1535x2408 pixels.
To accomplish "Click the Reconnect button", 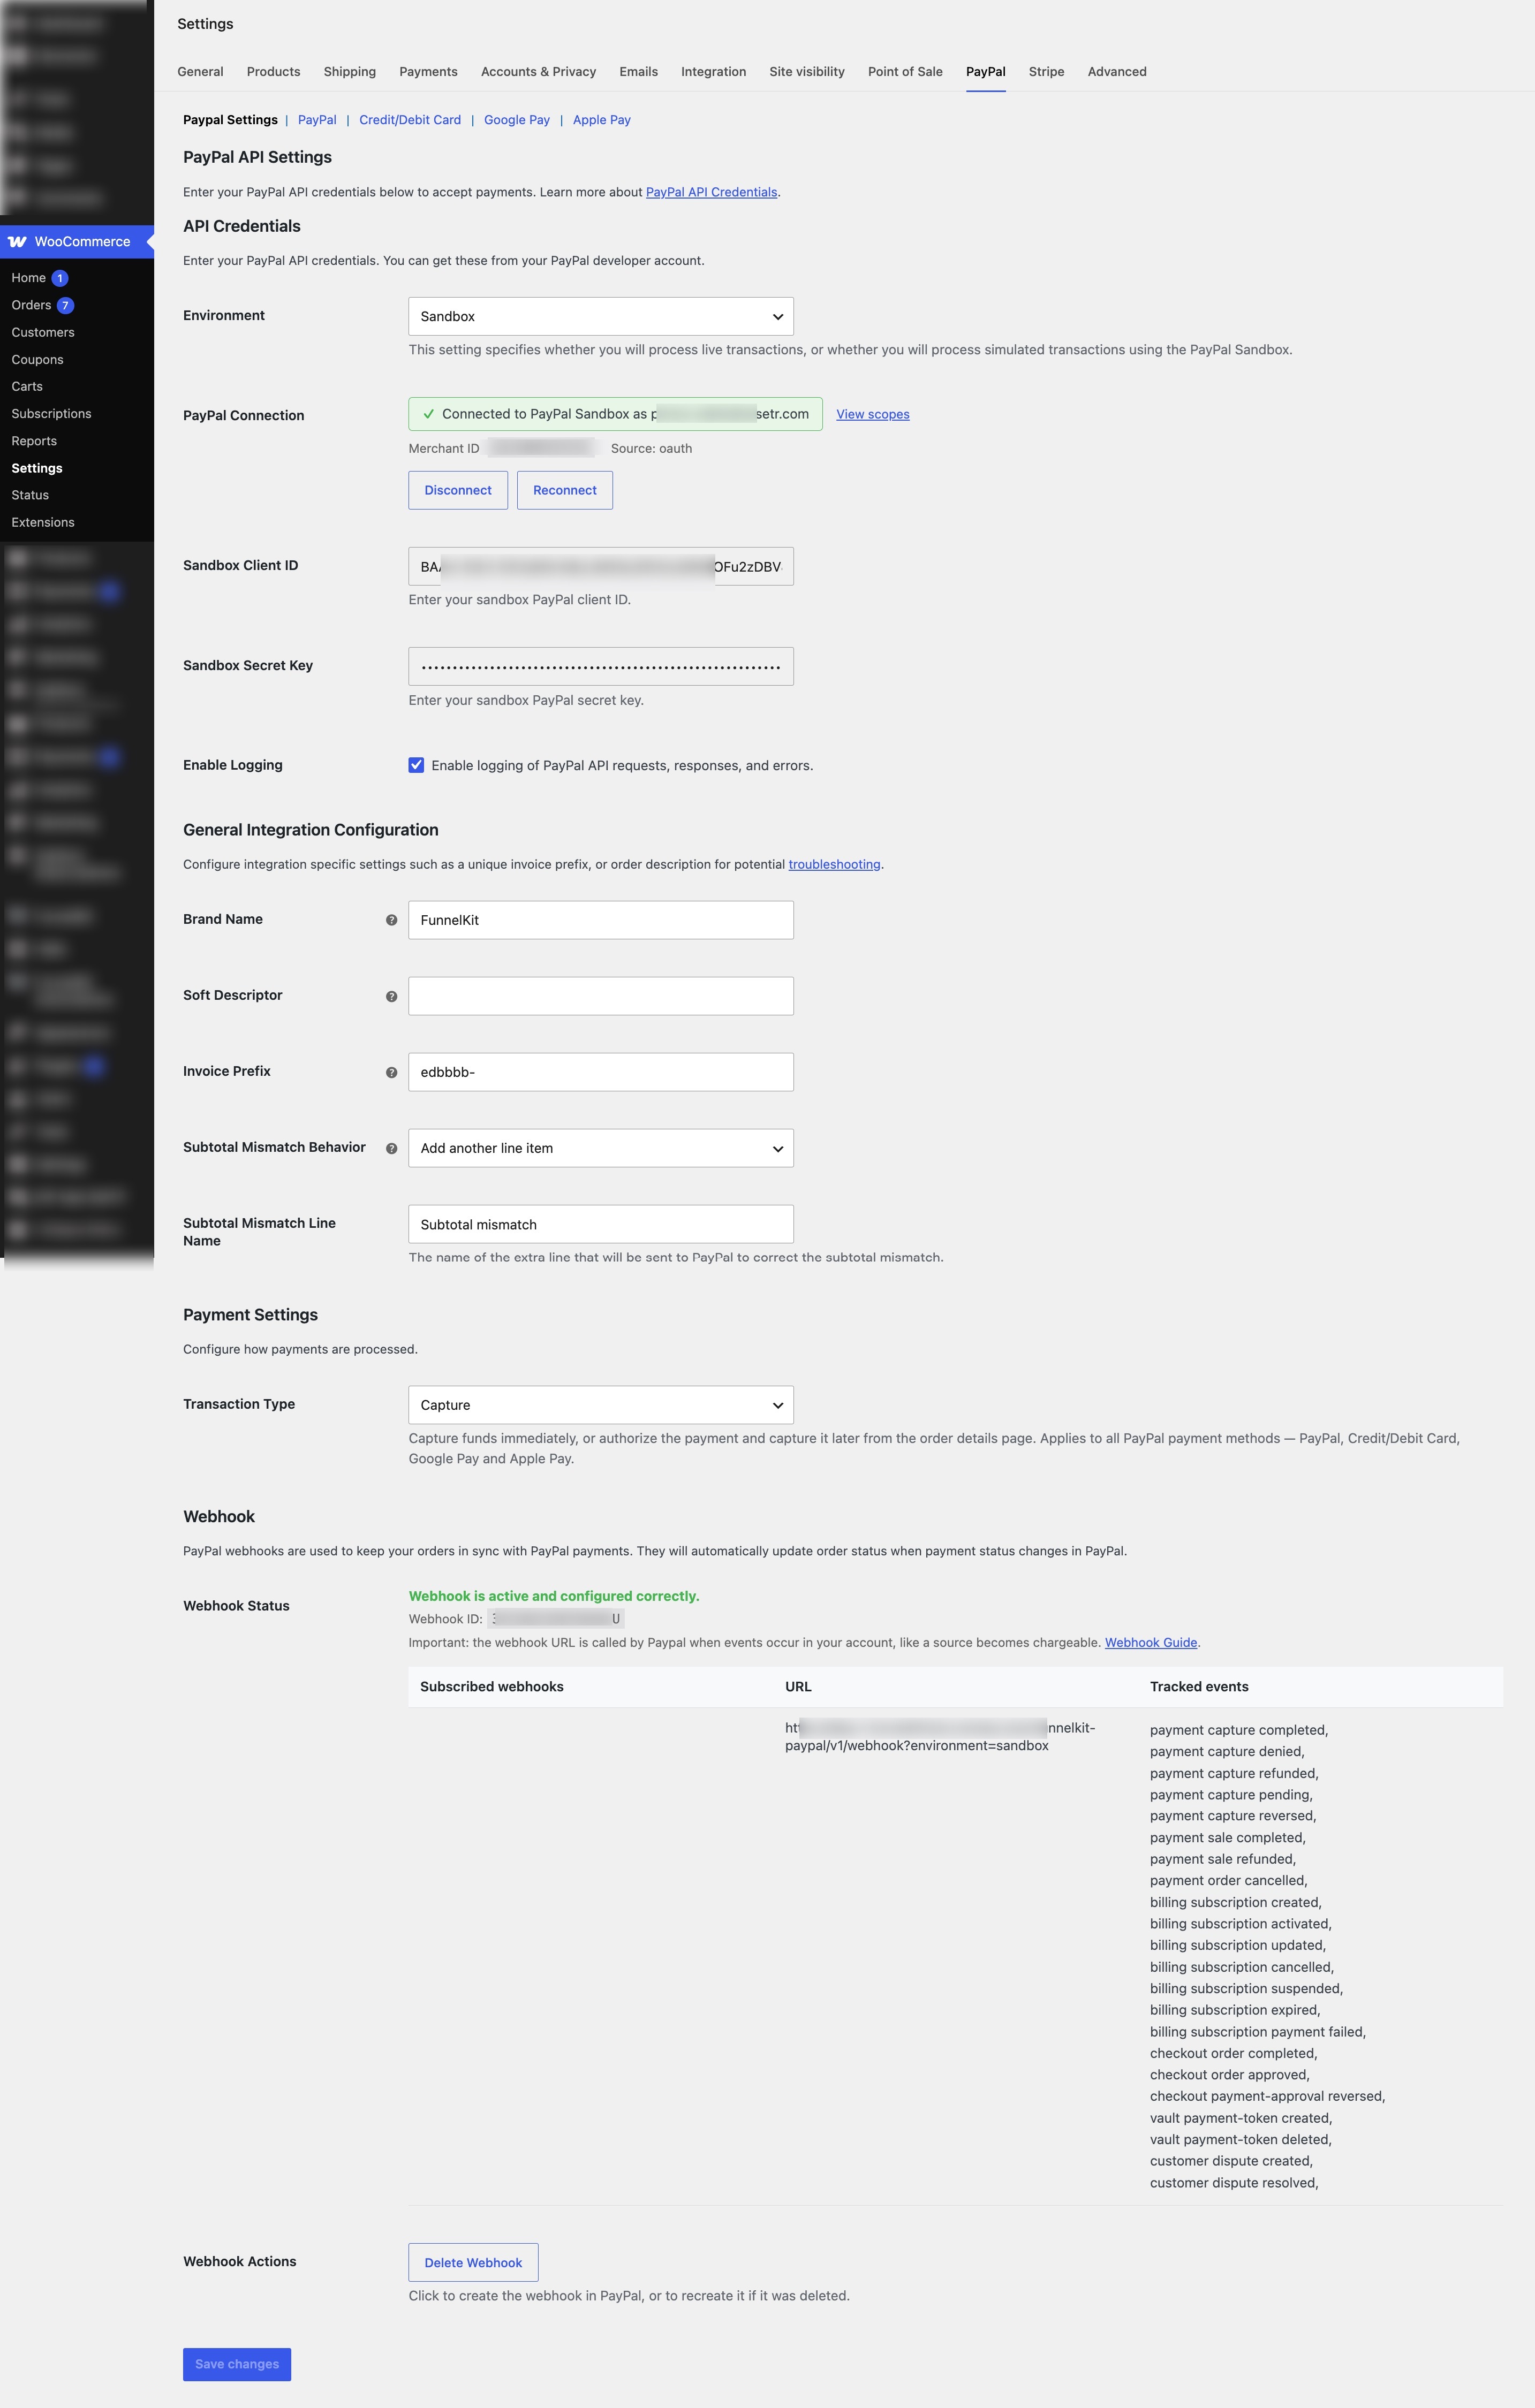I will point(564,490).
